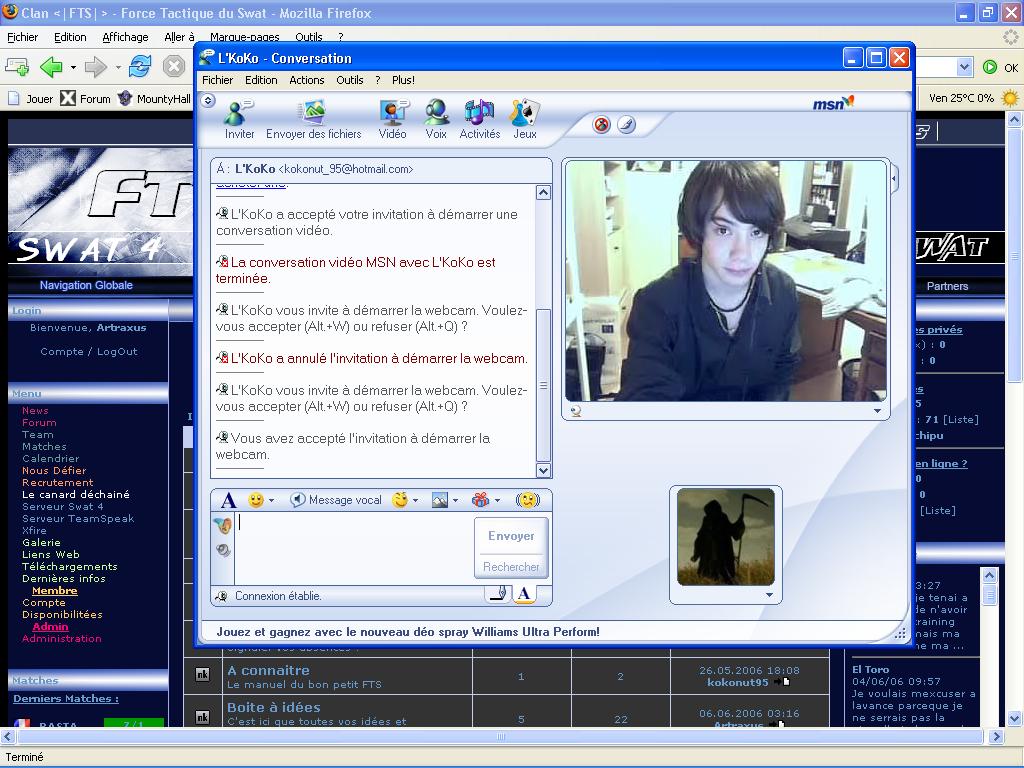Click the Envoyer send button
The image size is (1024, 768).
click(x=511, y=536)
